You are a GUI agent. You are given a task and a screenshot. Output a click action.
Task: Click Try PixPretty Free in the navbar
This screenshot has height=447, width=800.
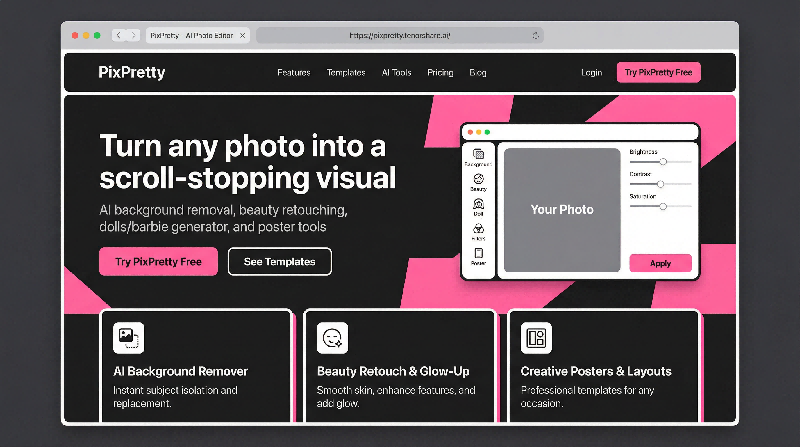point(659,72)
